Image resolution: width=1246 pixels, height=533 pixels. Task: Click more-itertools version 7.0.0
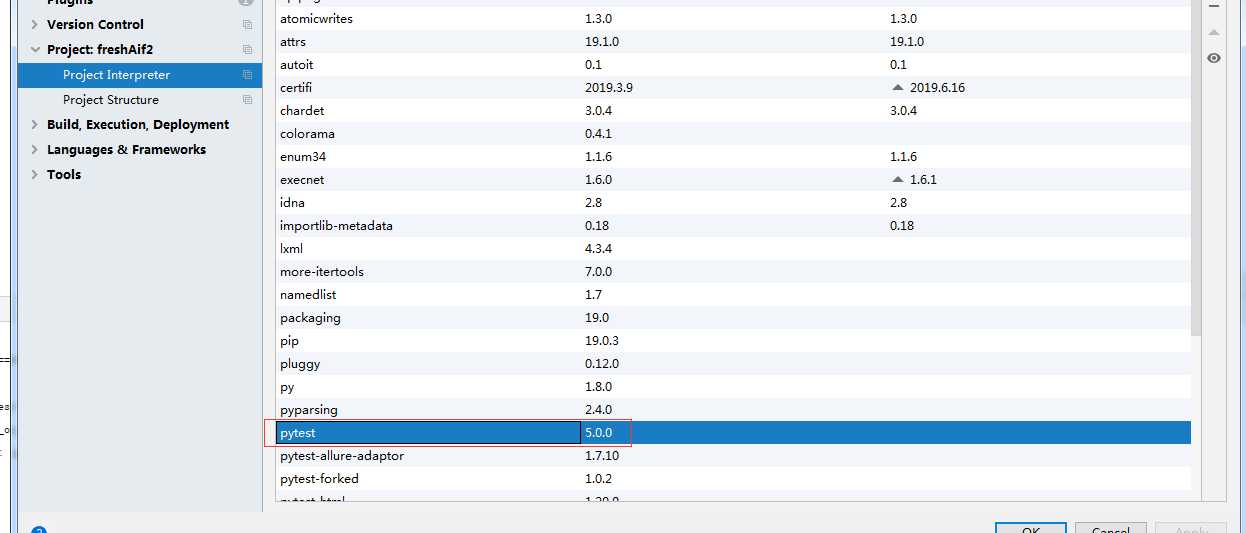click(598, 271)
